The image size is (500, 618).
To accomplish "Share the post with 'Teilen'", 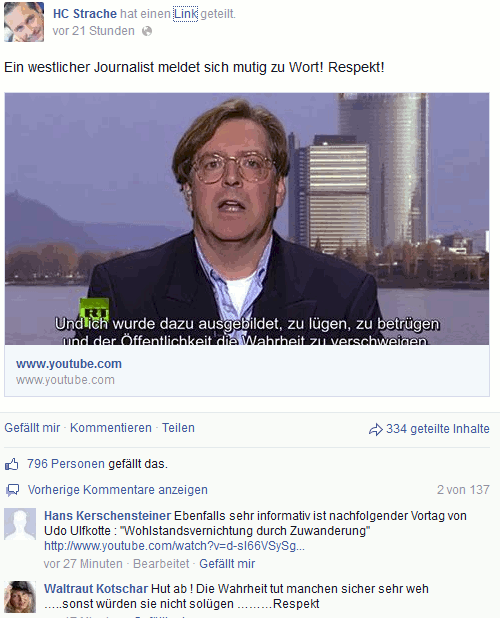I will (x=178, y=428).
